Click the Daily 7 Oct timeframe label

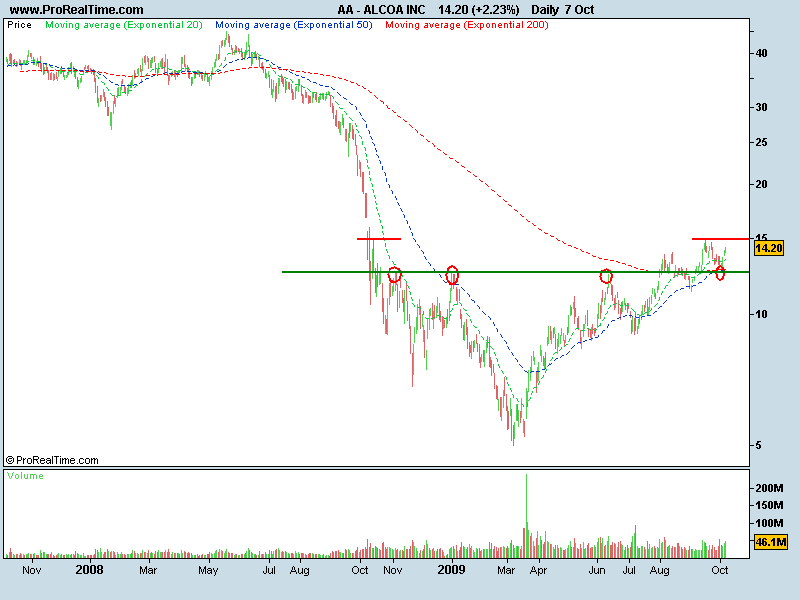(562, 10)
